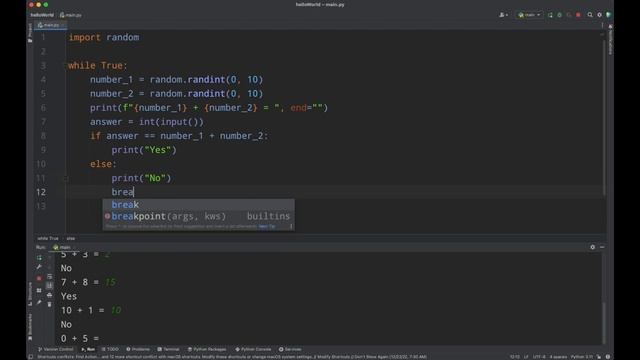This screenshot has width=640, height=360.
Task: Click the print icon in Run panel
Action: [49, 295]
